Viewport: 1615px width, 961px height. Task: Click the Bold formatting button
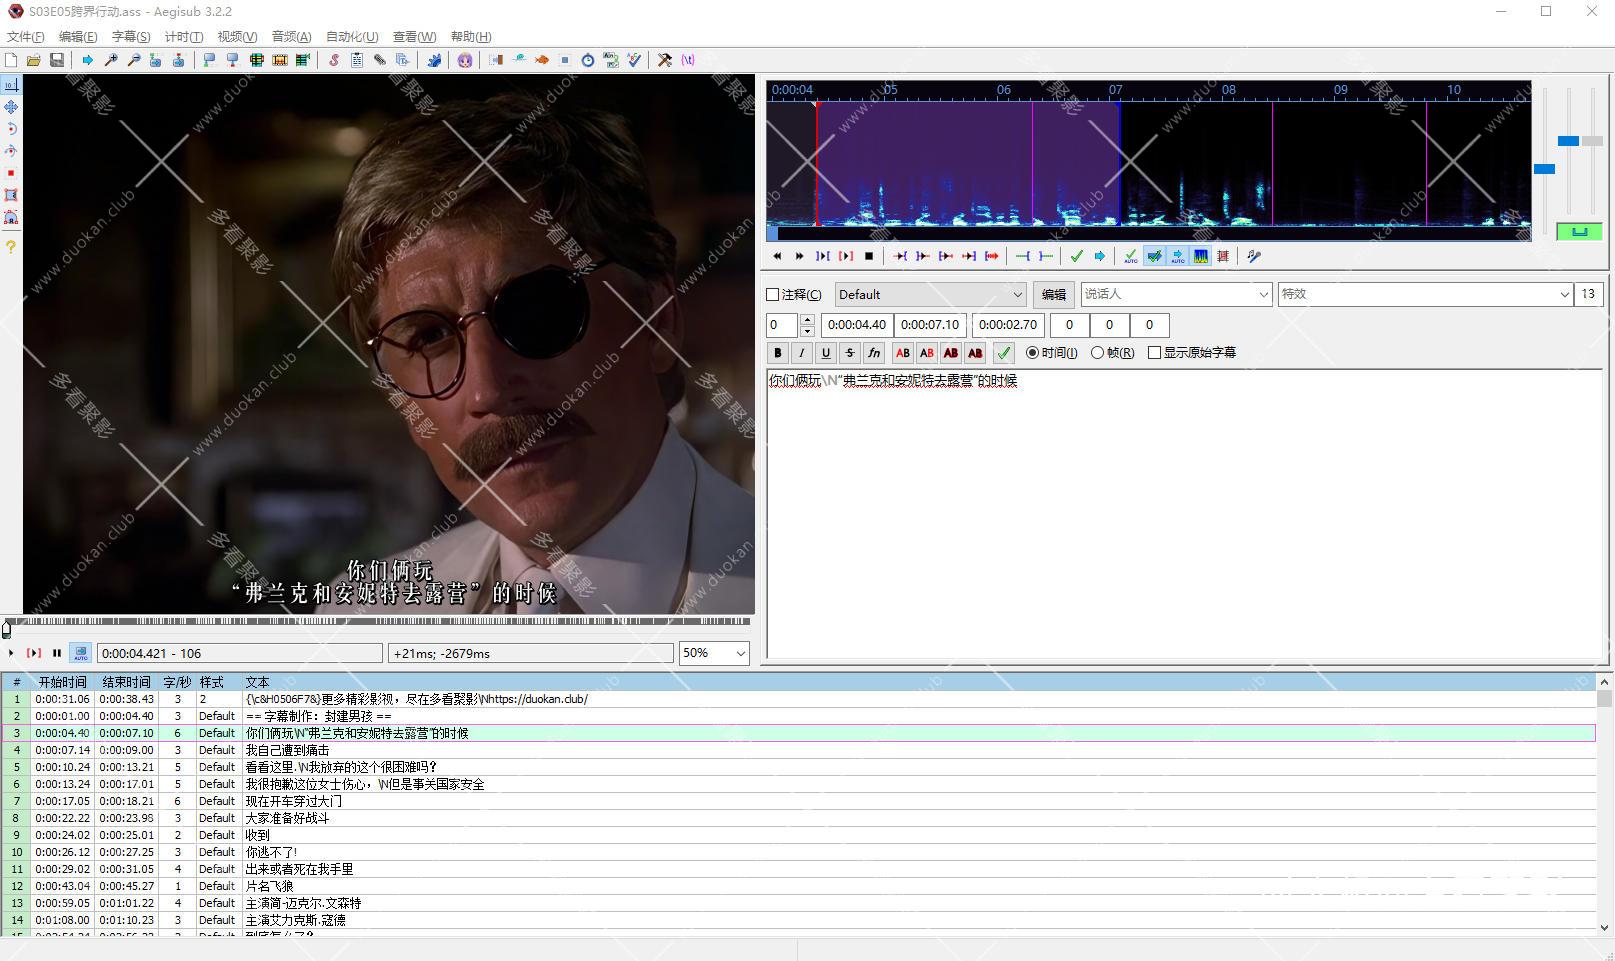point(777,353)
